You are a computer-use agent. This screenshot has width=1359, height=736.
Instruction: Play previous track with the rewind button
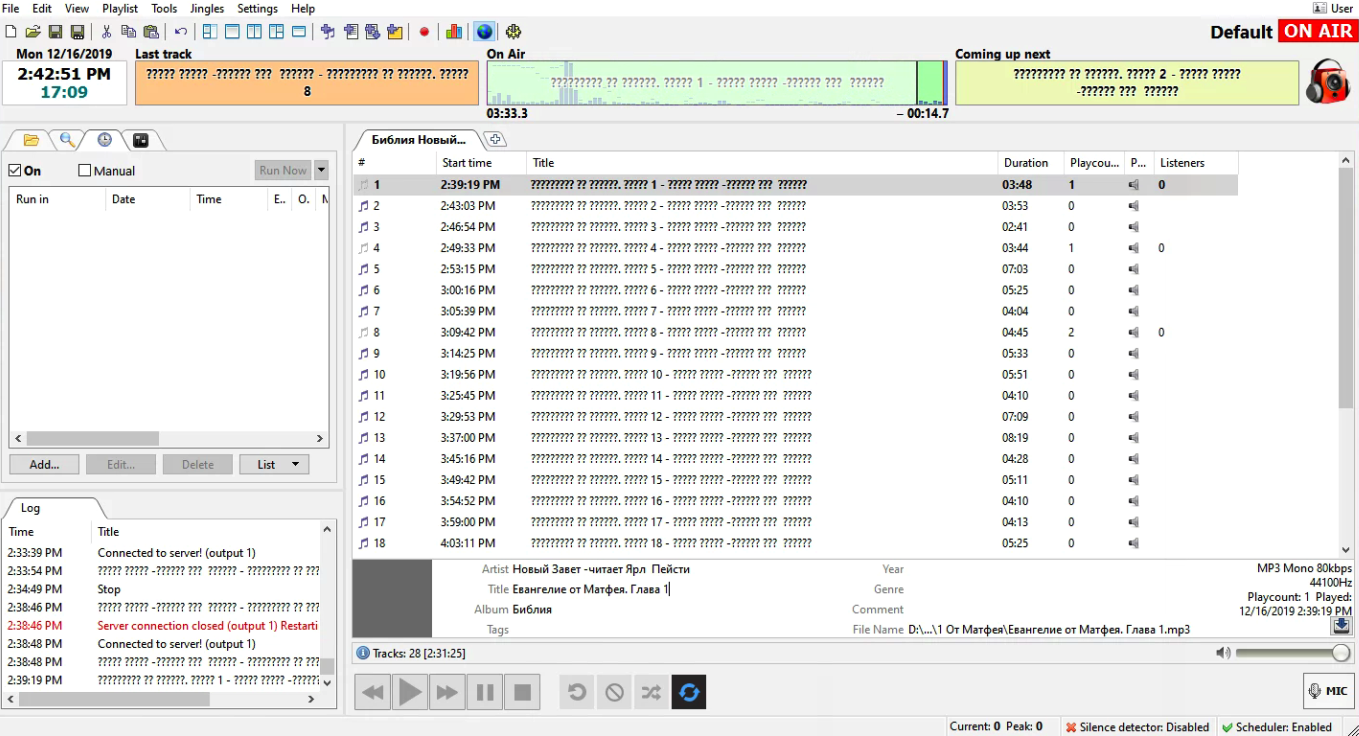(x=373, y=692)
